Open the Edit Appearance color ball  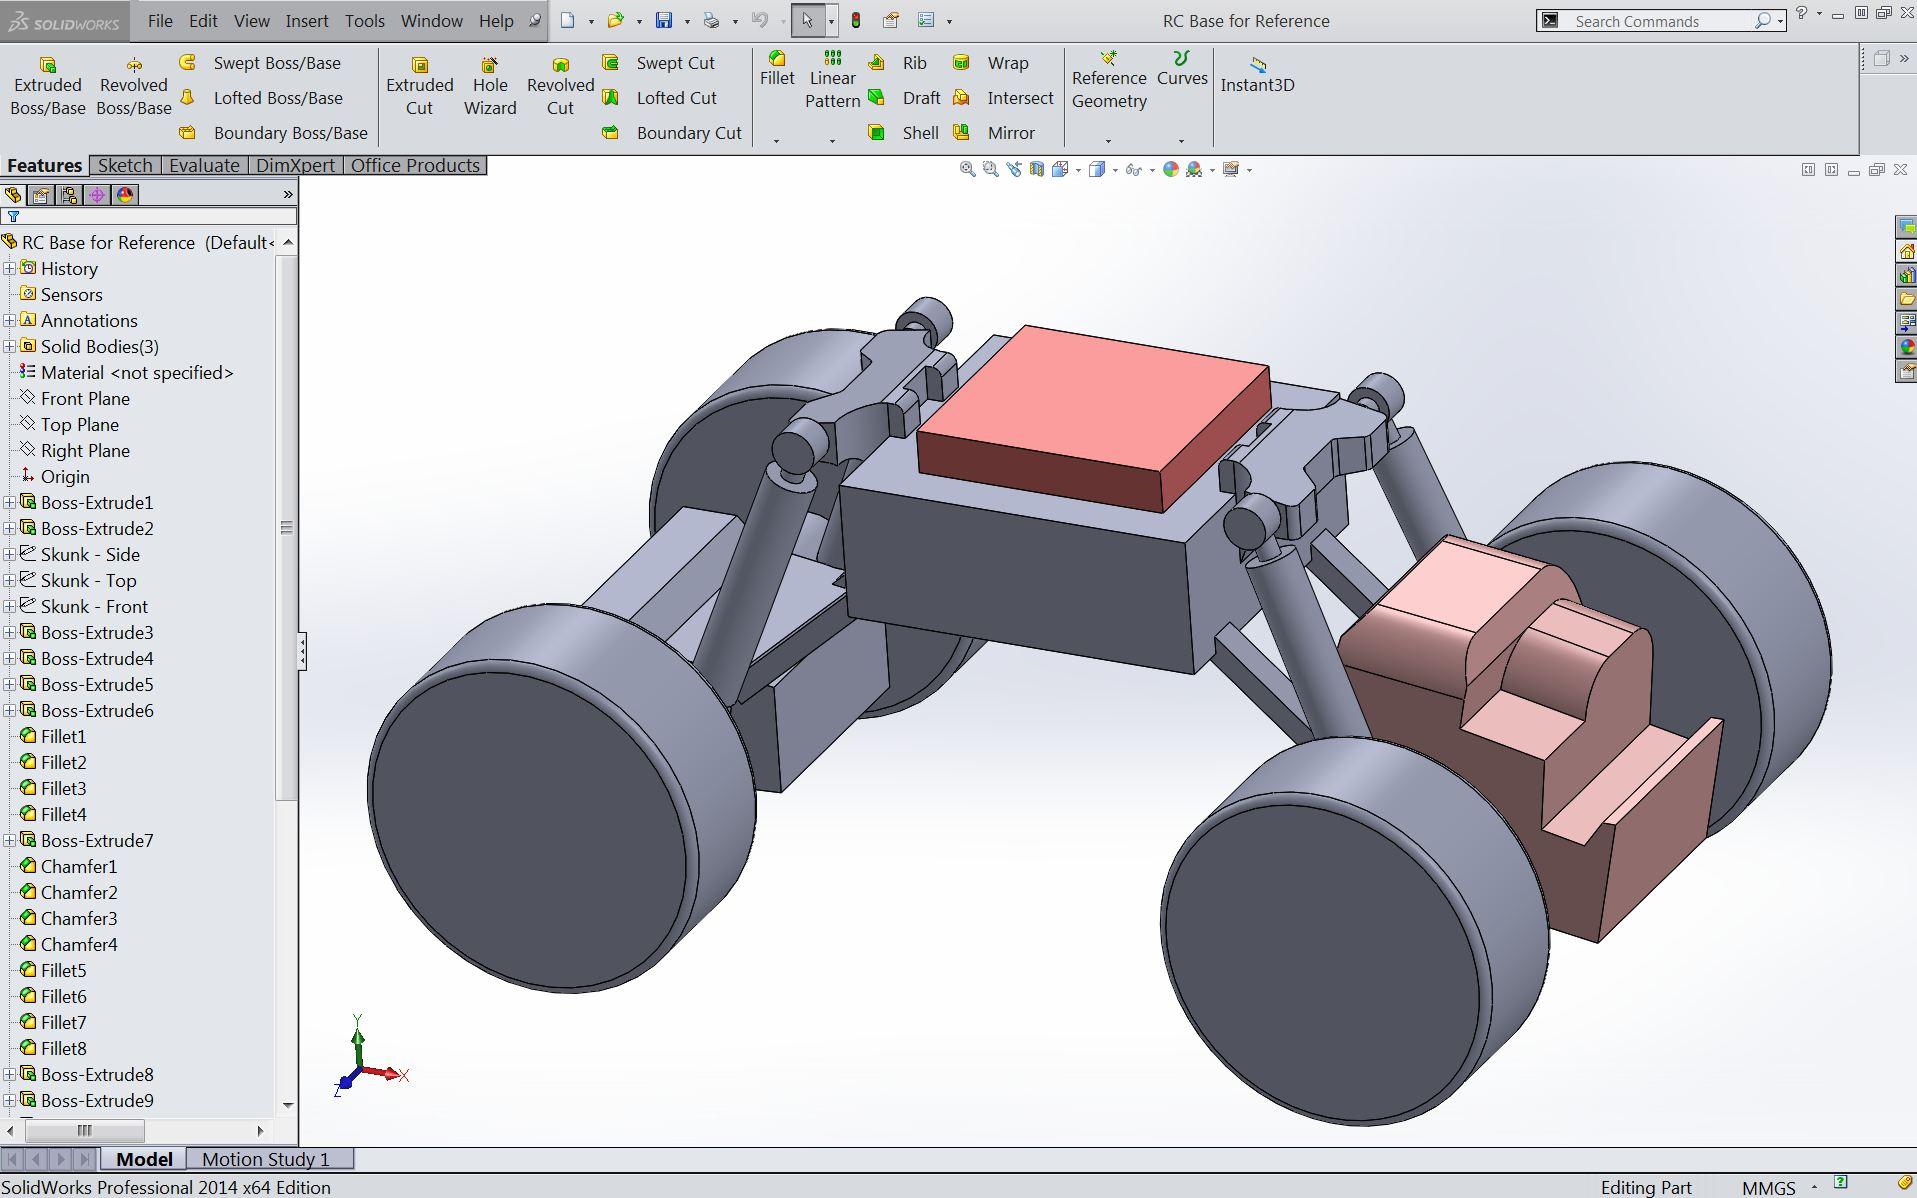pyautogui.click(x=1170, y=170)
